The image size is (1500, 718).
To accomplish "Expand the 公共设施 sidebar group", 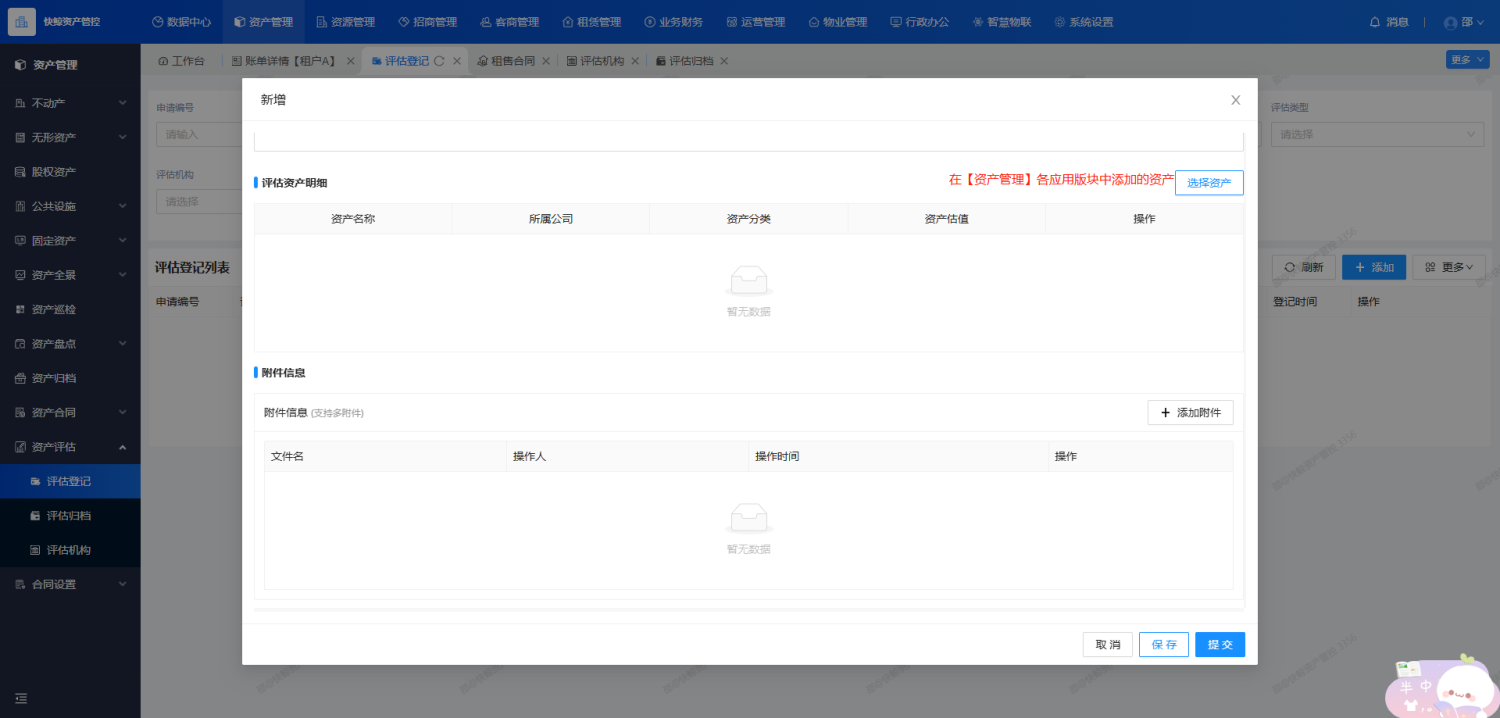I will pyautogui.click(x=70, y=206).
